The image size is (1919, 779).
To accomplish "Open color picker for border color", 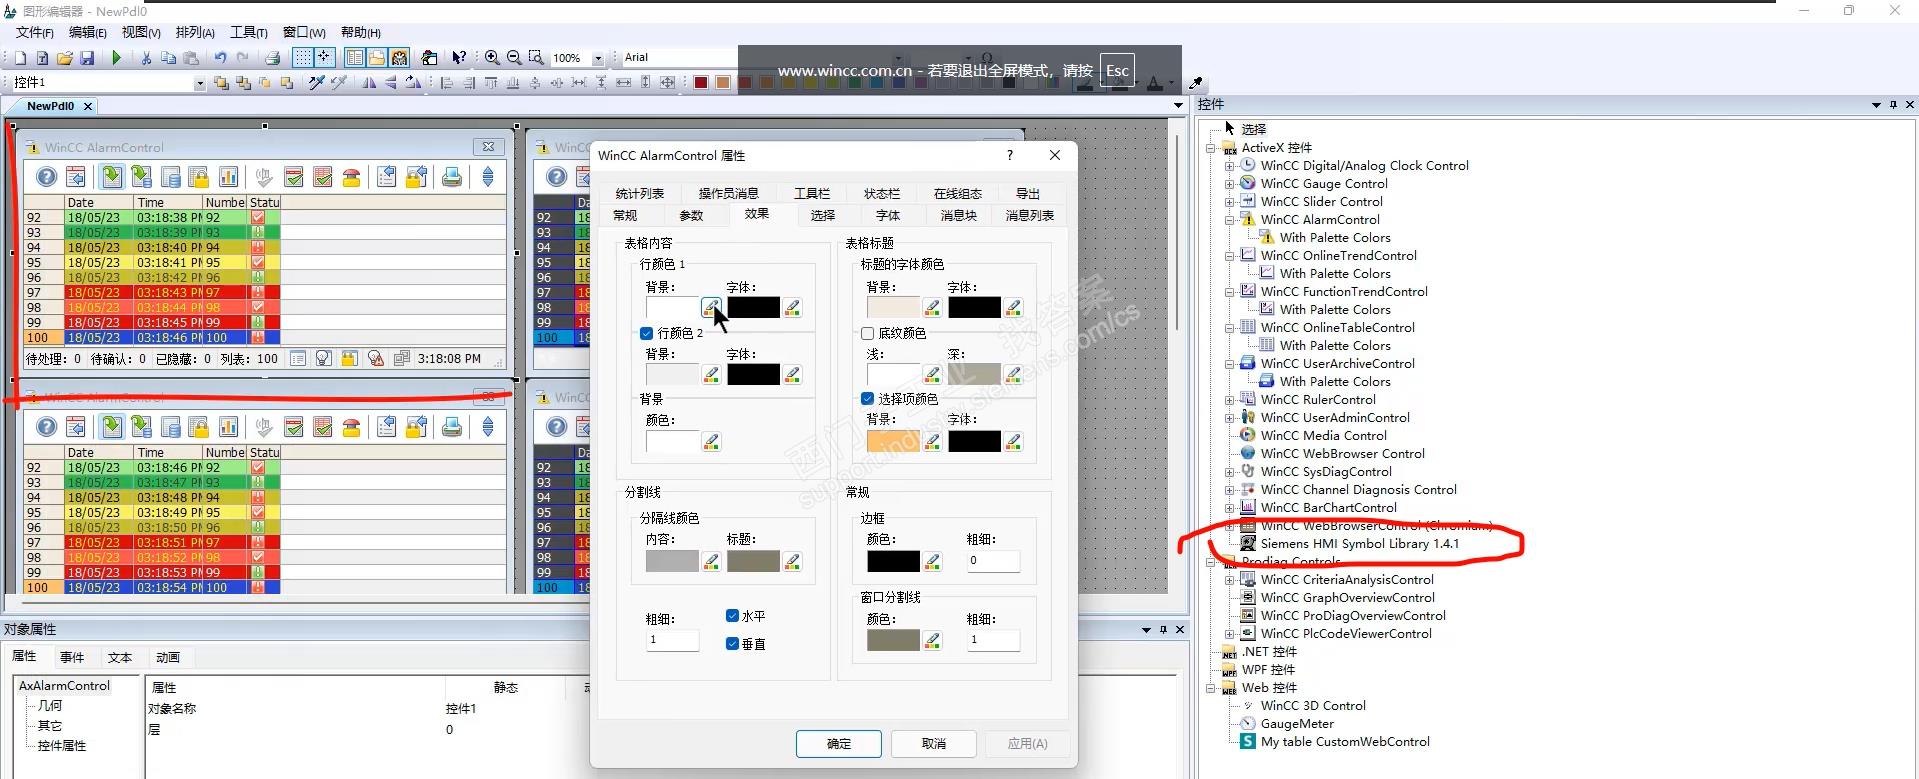I will 932,561.
